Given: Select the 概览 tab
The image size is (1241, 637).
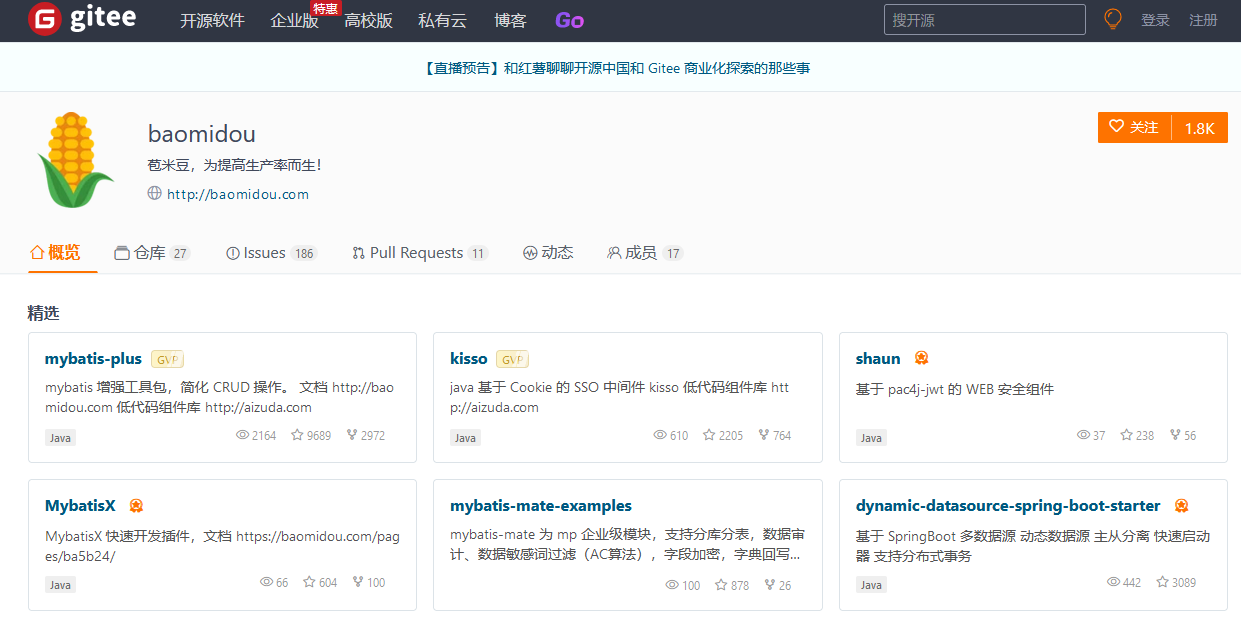Looking at the screenshot, I should tap(56, 253).
